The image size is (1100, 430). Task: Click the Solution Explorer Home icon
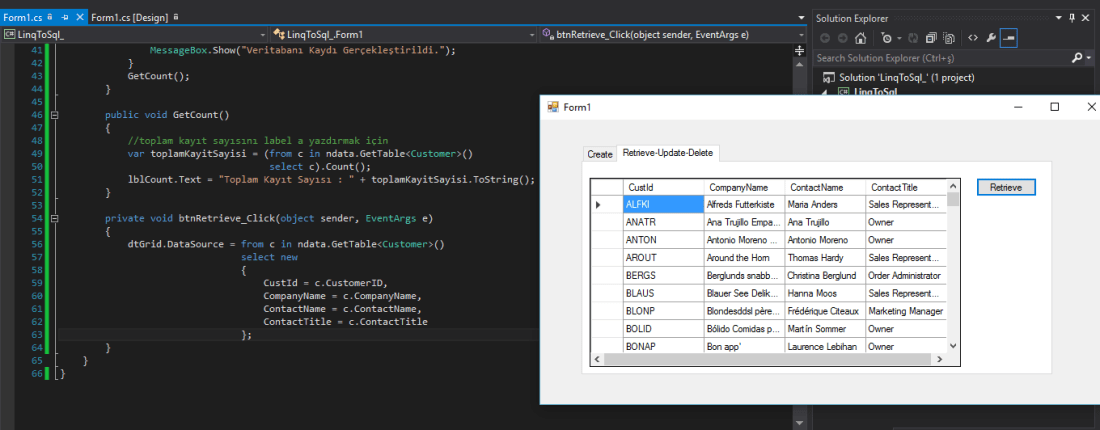[x=860, y=38]
